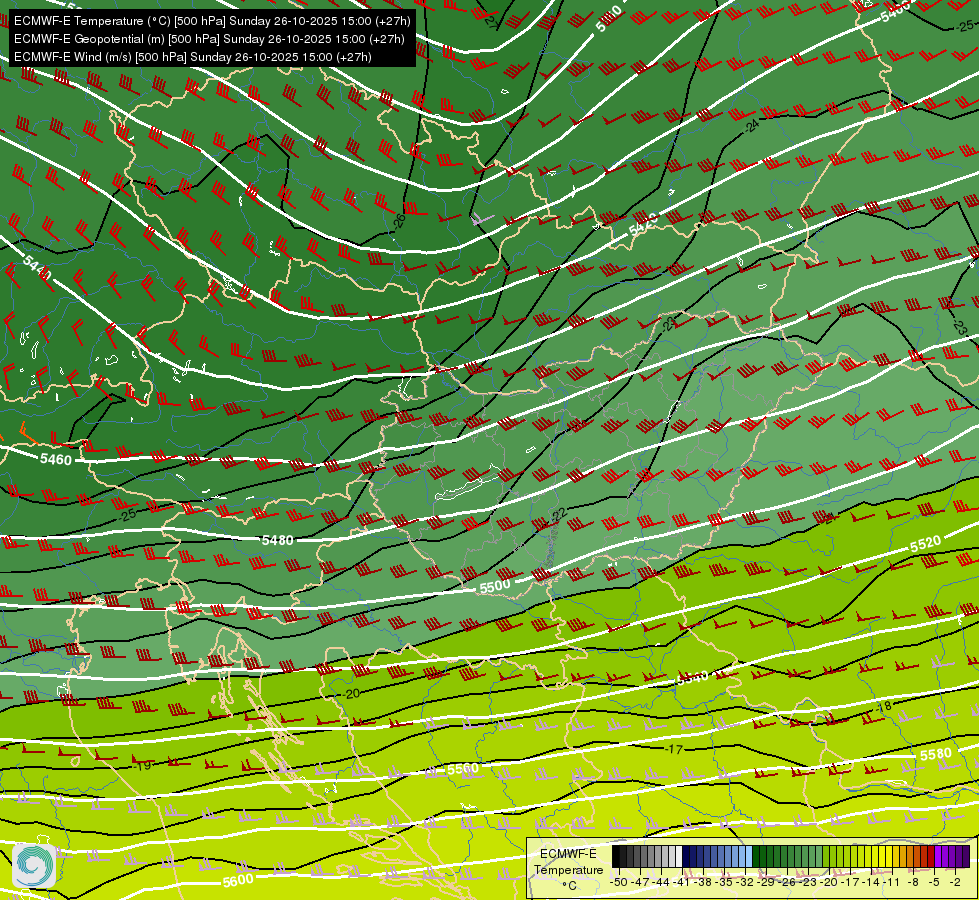This screenshot has height=900, width=979.
Task: Select the 5520 geopotential contour label
Action: click(x=925, y=544)
